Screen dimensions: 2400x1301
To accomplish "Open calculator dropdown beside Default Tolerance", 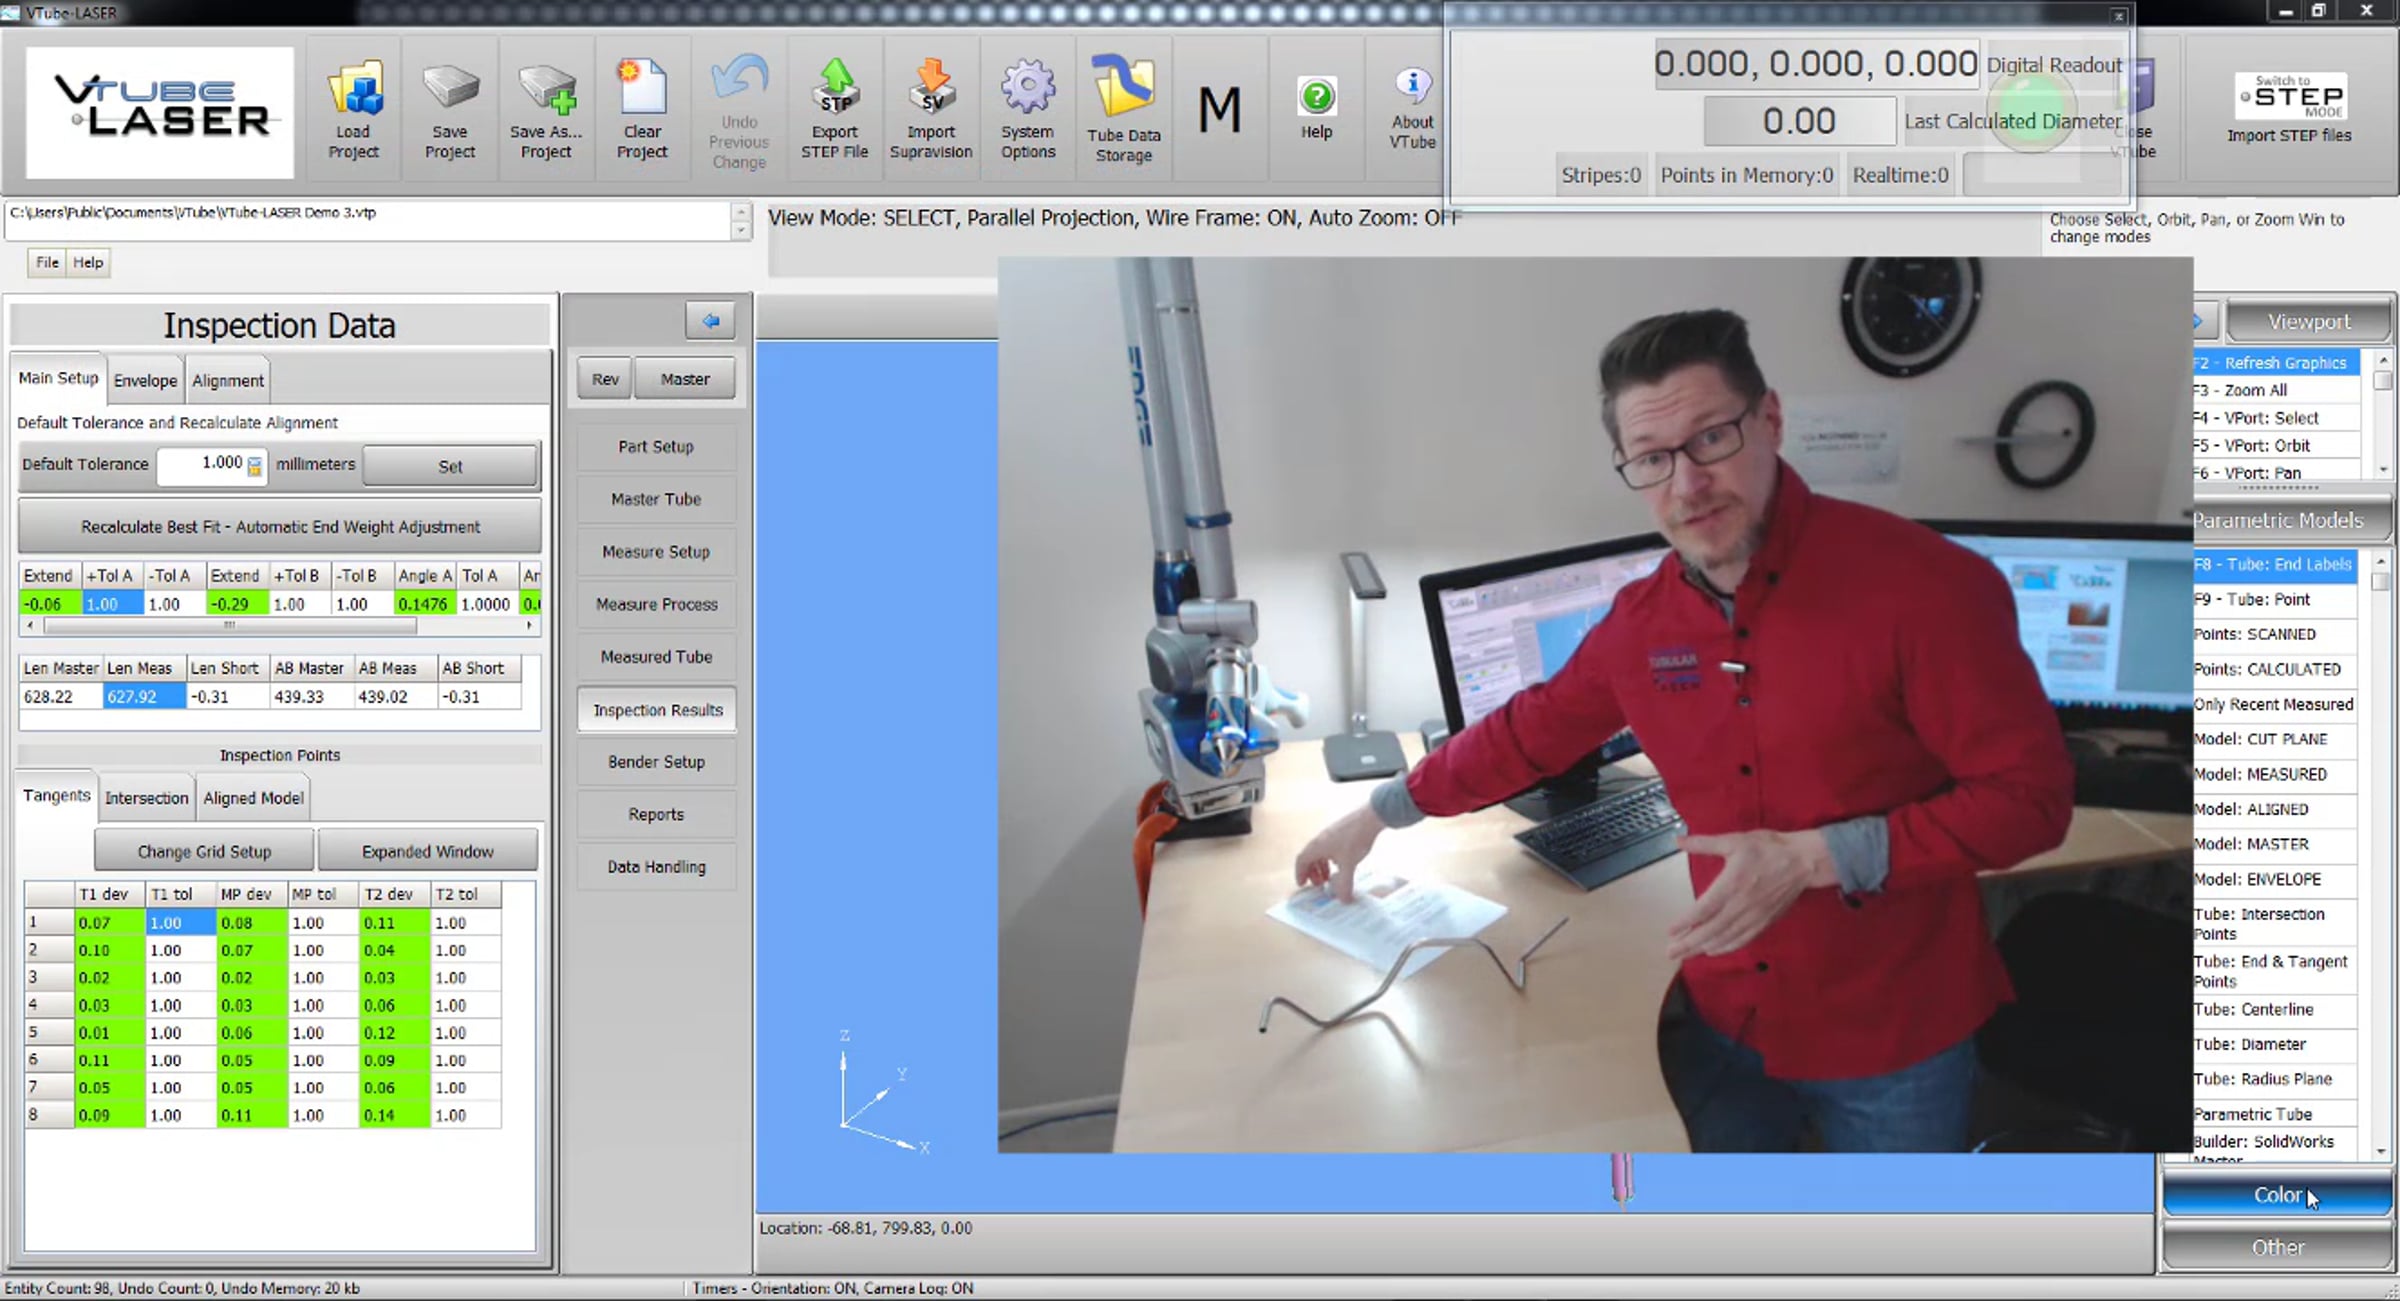I will (x=255, y=466).
